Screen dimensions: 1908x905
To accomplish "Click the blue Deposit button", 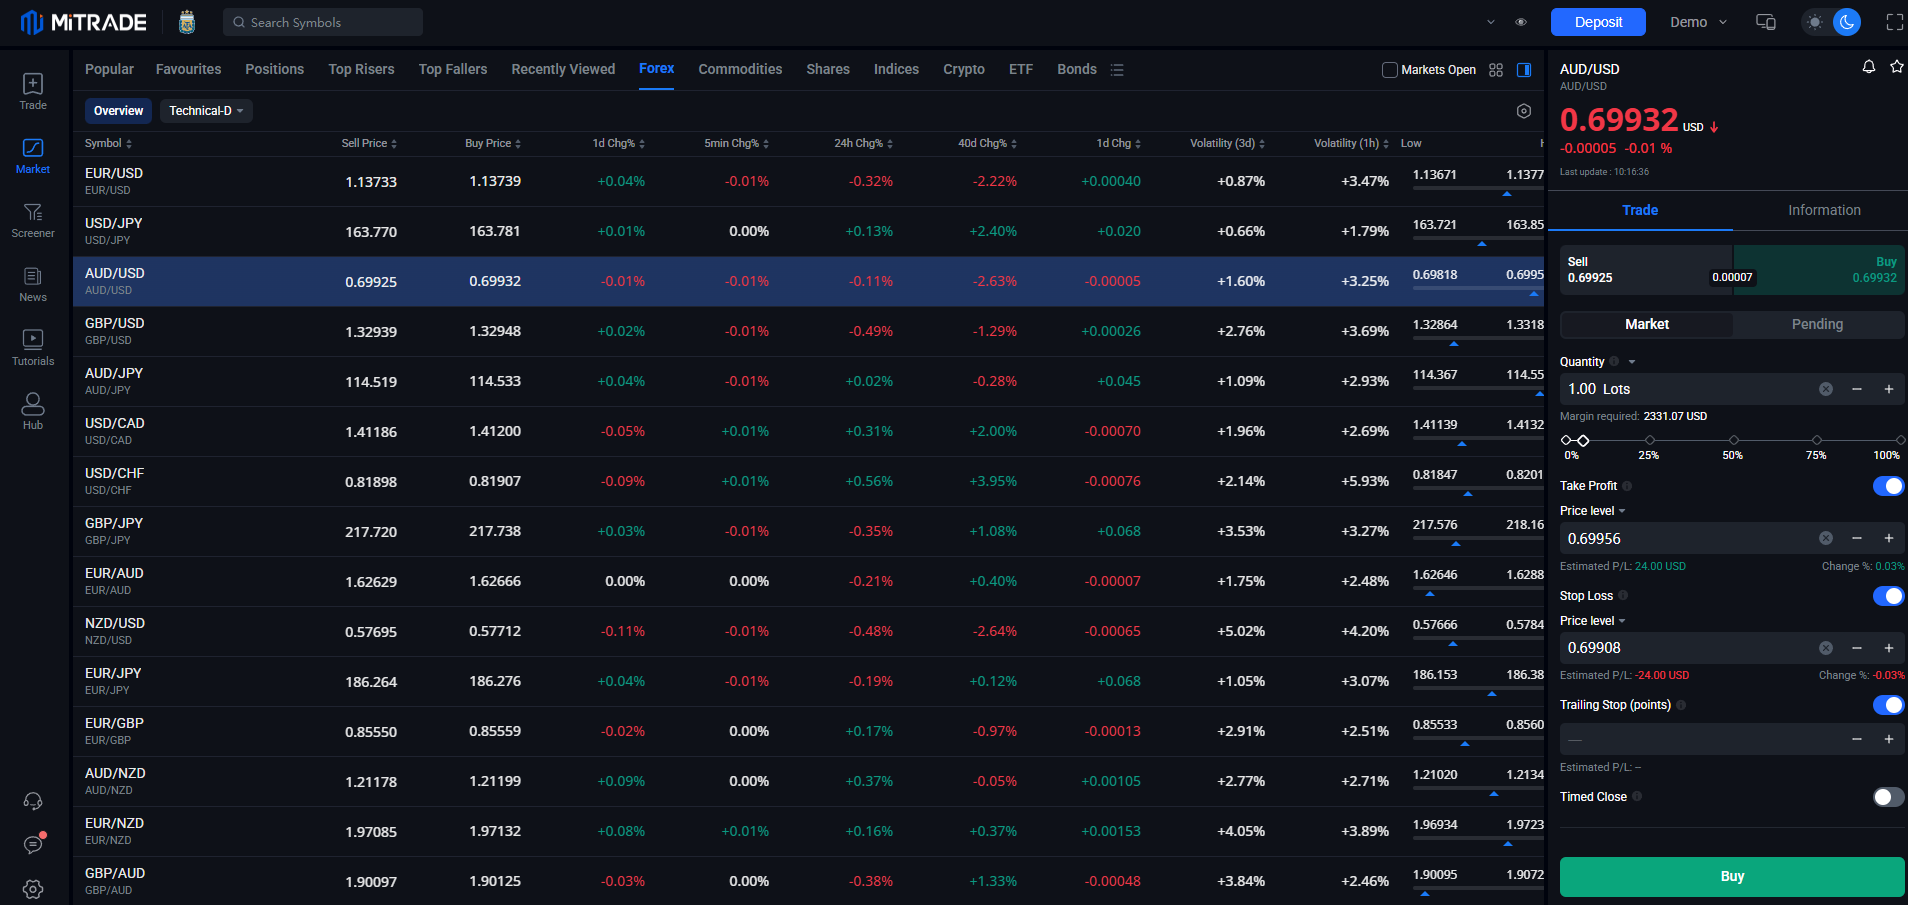I will point(1598,22).
